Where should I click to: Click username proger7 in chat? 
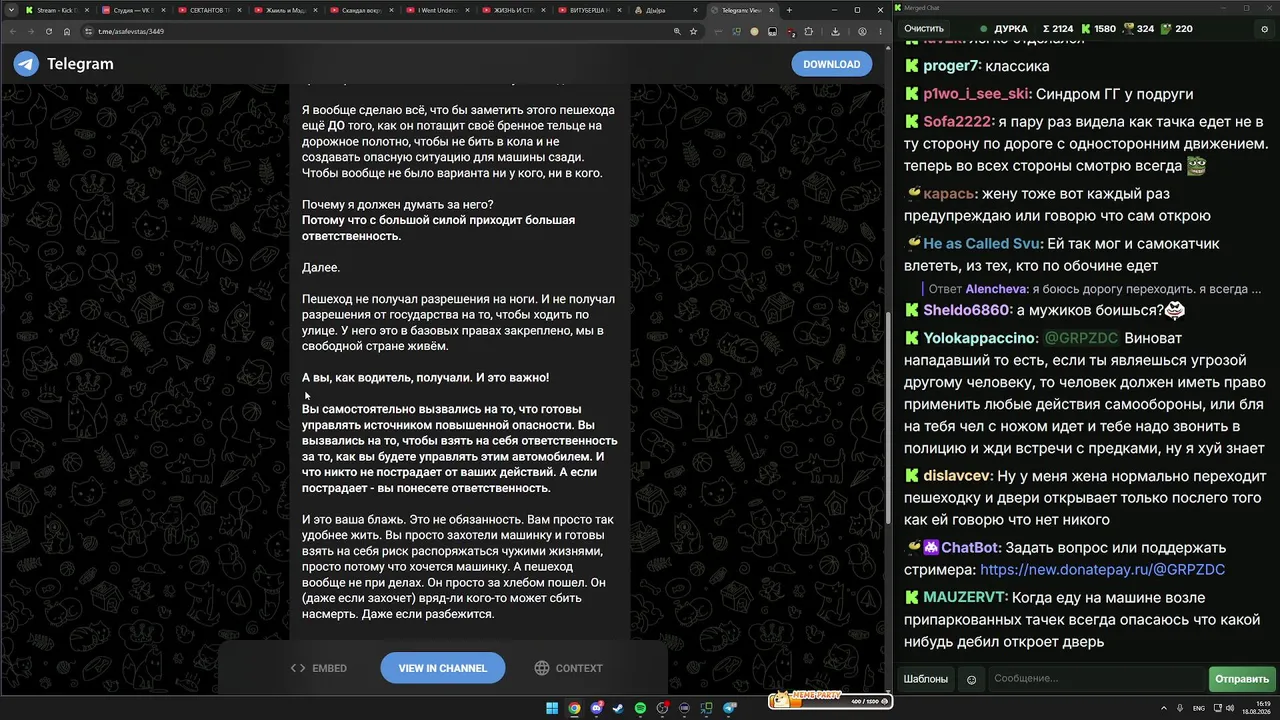coord(951,66)
